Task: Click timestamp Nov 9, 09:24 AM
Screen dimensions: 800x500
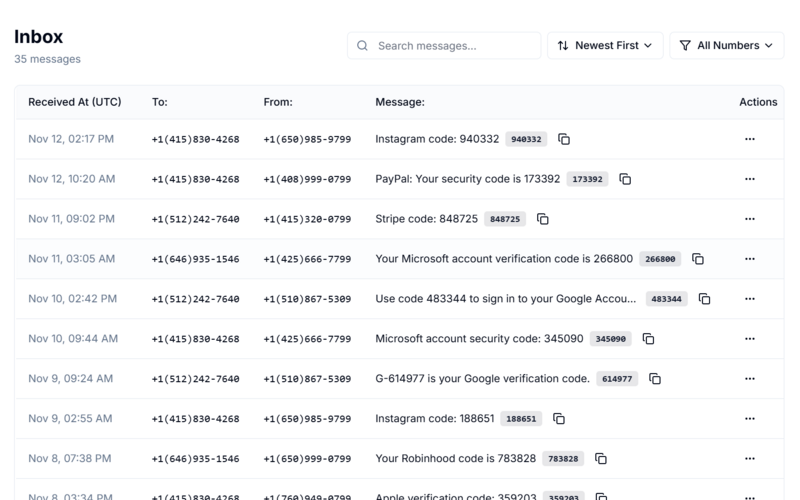Action: [70, 379]
